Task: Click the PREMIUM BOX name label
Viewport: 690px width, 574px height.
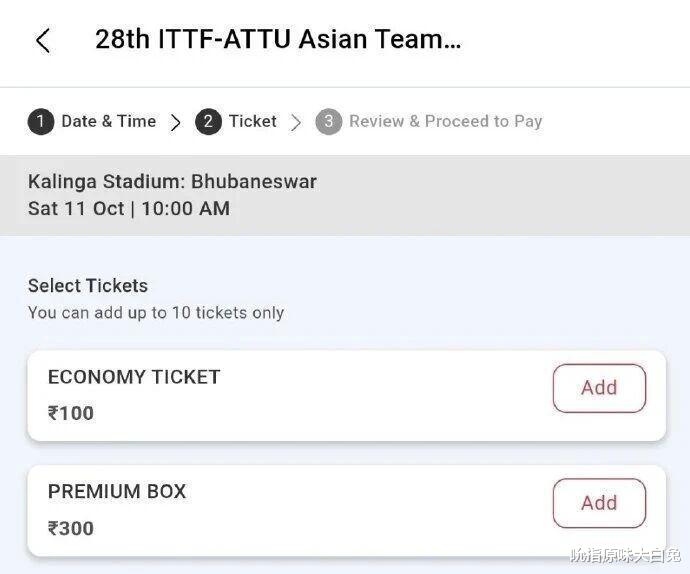Action: 117,492
